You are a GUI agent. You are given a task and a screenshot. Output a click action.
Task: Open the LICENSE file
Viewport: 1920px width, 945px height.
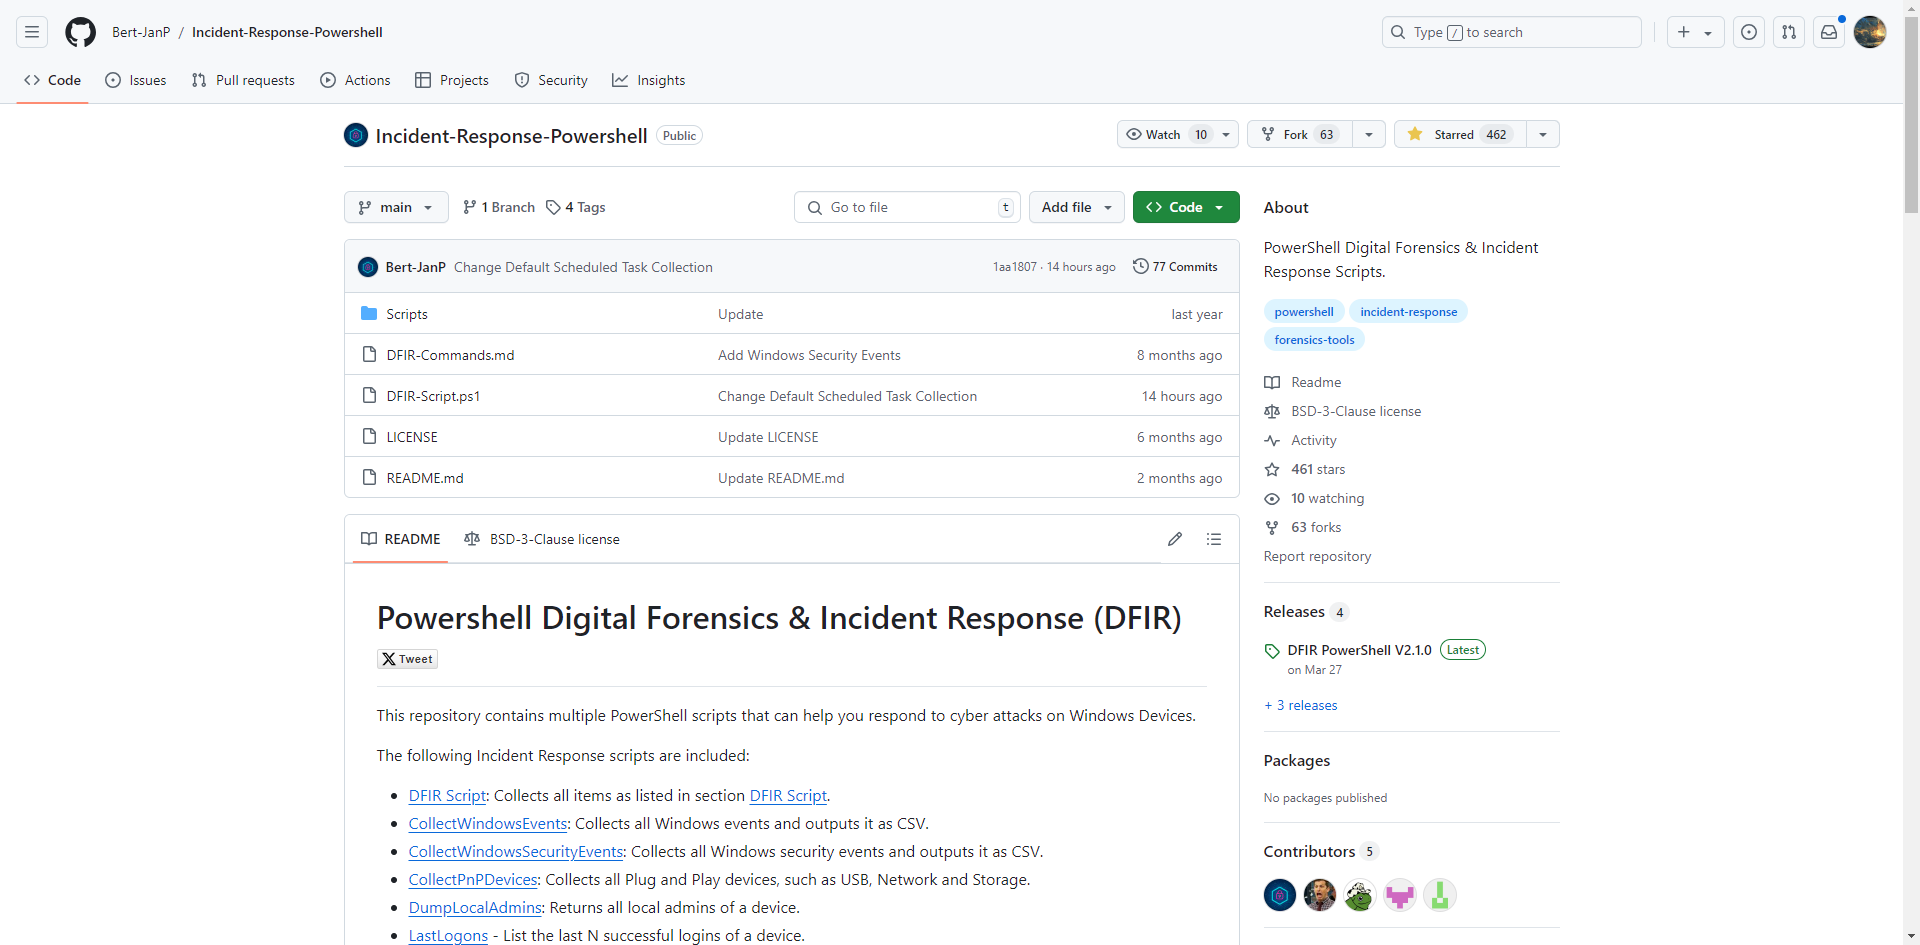click(412, 437)
